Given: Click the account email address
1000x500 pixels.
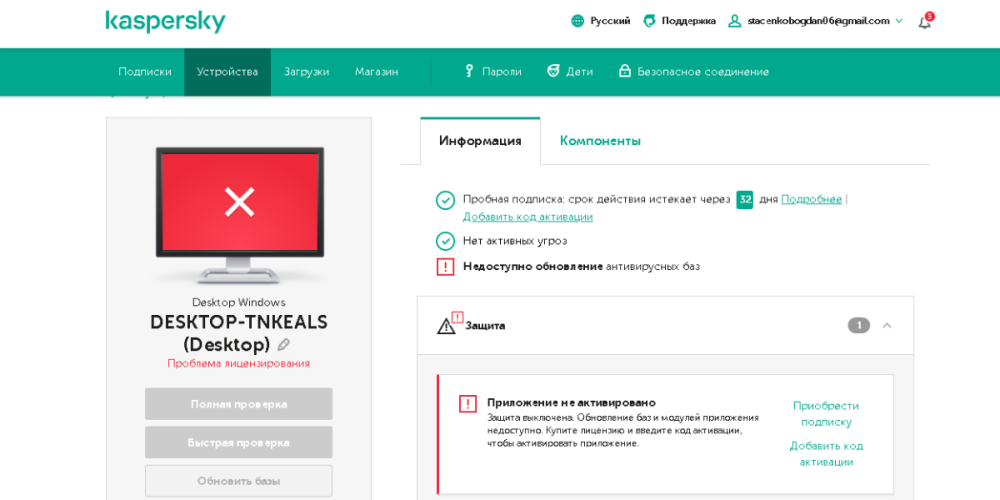Looking at the screenshot, I should pos(818,21).
